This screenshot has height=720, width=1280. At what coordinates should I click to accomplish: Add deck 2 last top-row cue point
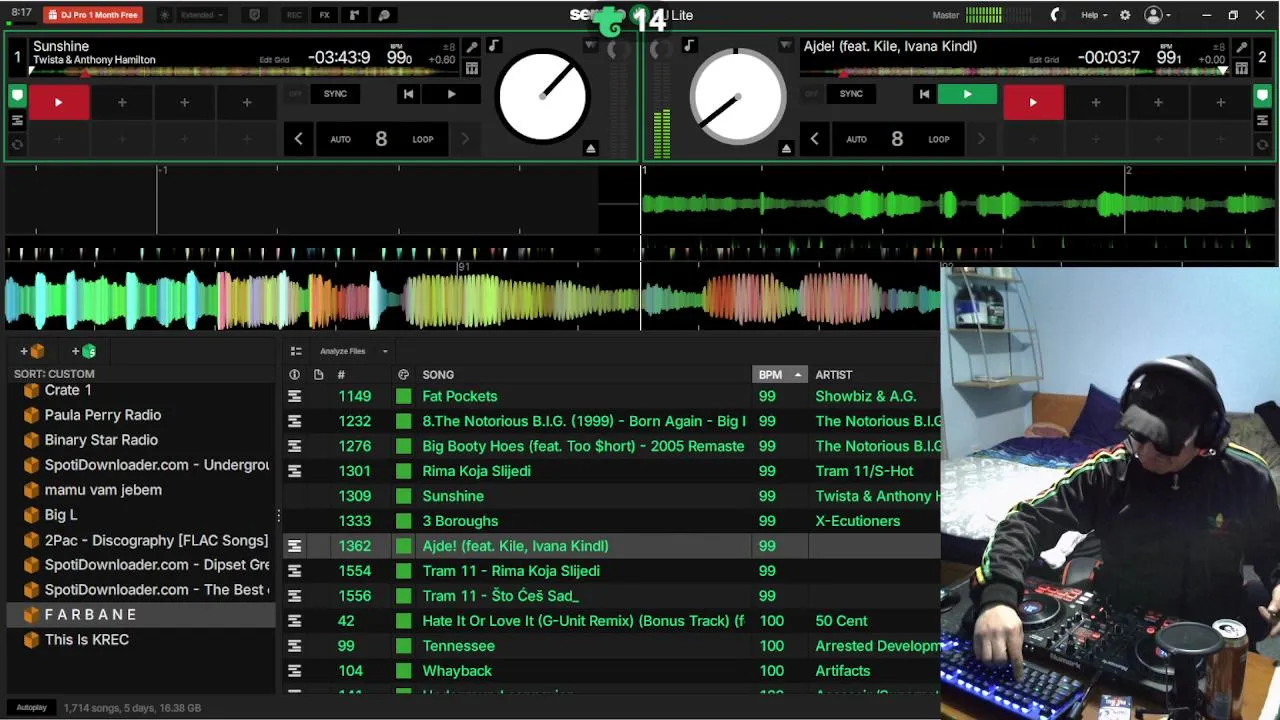tap(1220, 102)
